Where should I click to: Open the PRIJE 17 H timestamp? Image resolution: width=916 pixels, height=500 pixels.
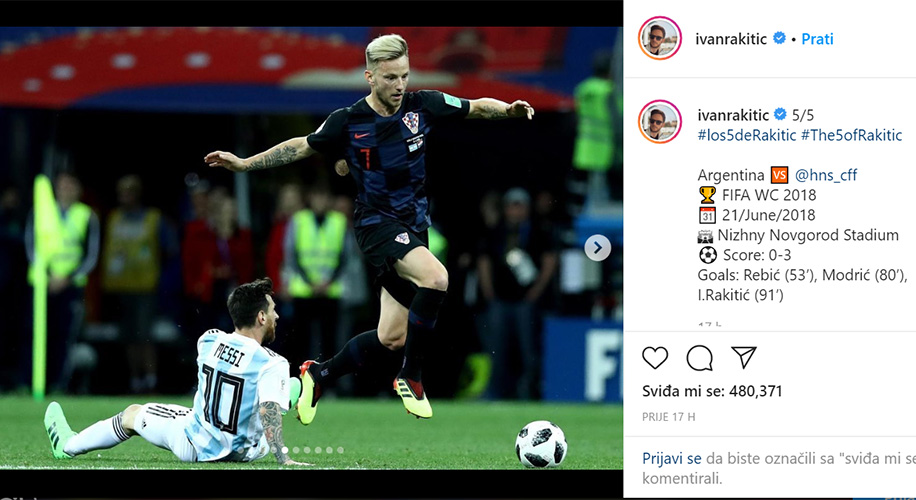(669, 417)
